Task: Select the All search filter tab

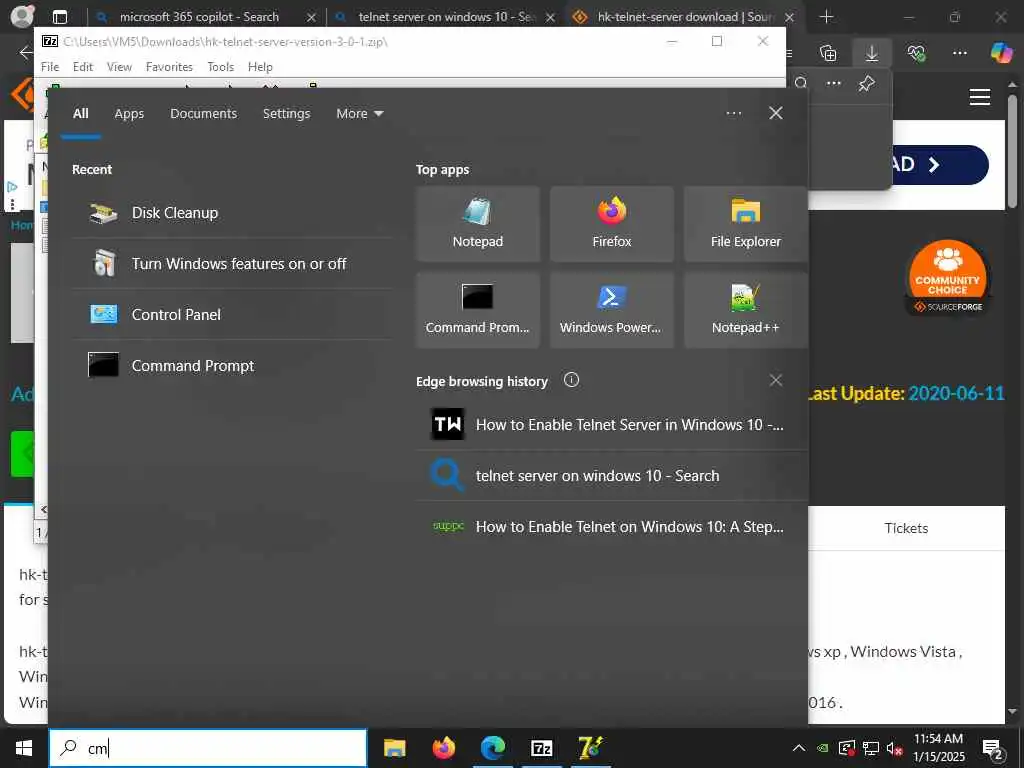Action: [80, 114]
